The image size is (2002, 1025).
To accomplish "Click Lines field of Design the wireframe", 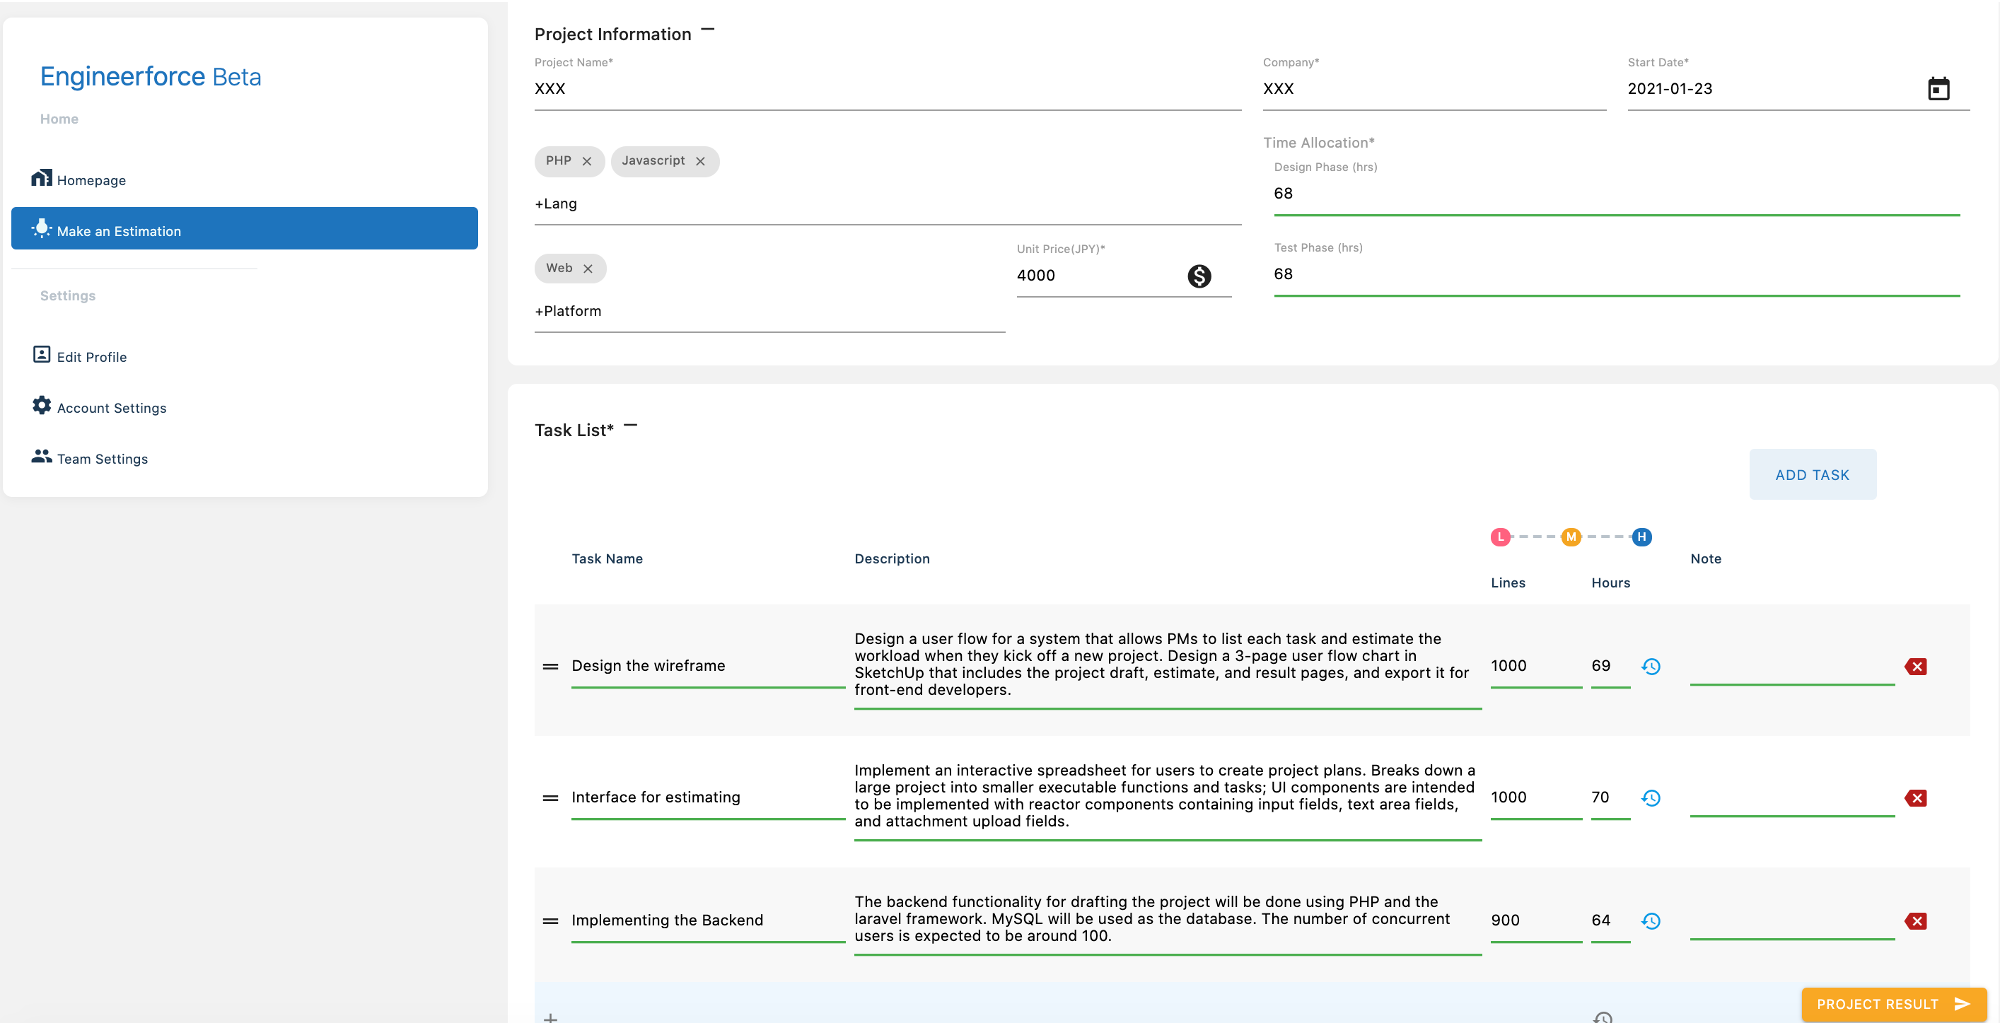I will pyautogui.click(x=1536, y=666).
